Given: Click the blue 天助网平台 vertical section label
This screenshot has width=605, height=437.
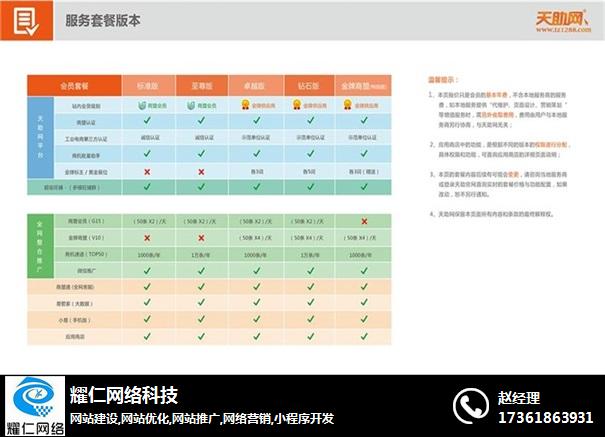Looking at the screenshot, I should tap(40, 137).
